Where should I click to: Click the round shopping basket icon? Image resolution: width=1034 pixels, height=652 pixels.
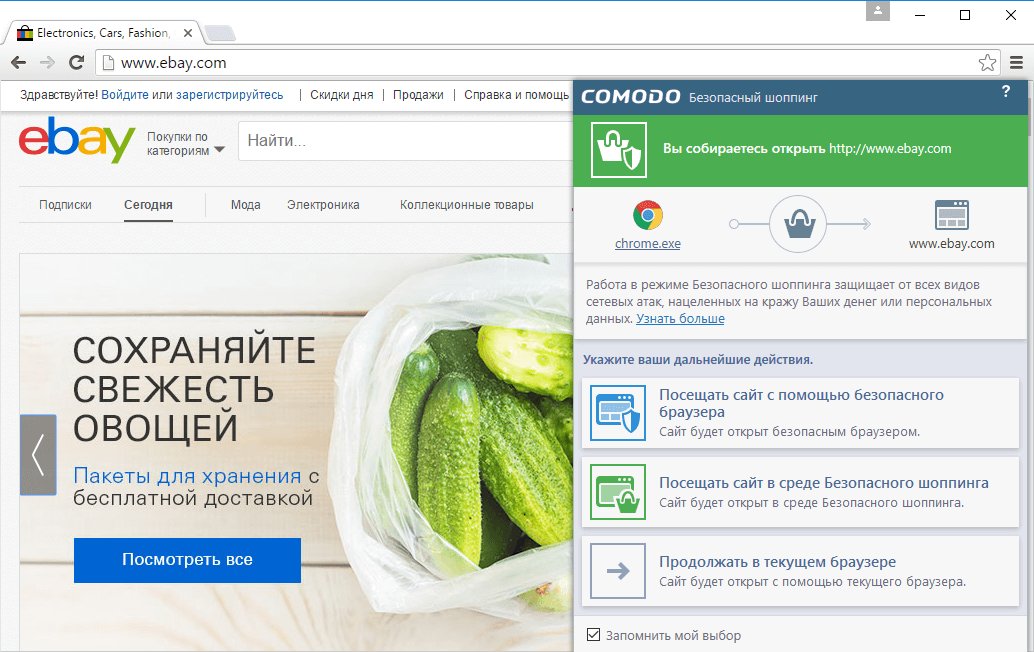click(x=799, y=224)
